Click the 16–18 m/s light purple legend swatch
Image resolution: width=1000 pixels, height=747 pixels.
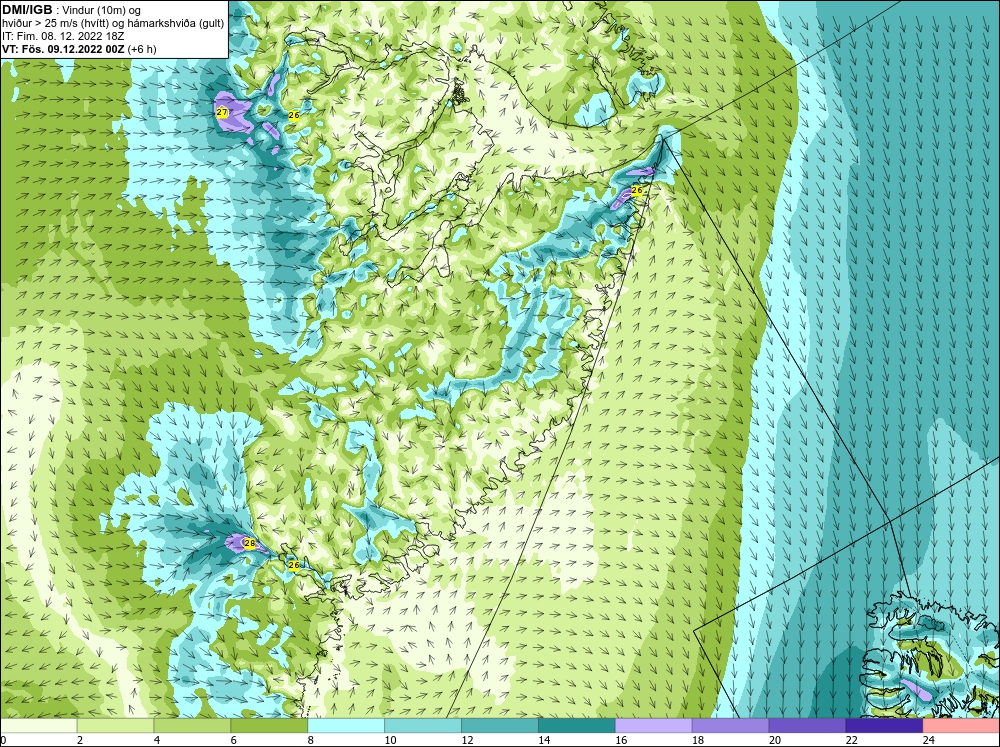pyautogui.click(x=654, y=725)
